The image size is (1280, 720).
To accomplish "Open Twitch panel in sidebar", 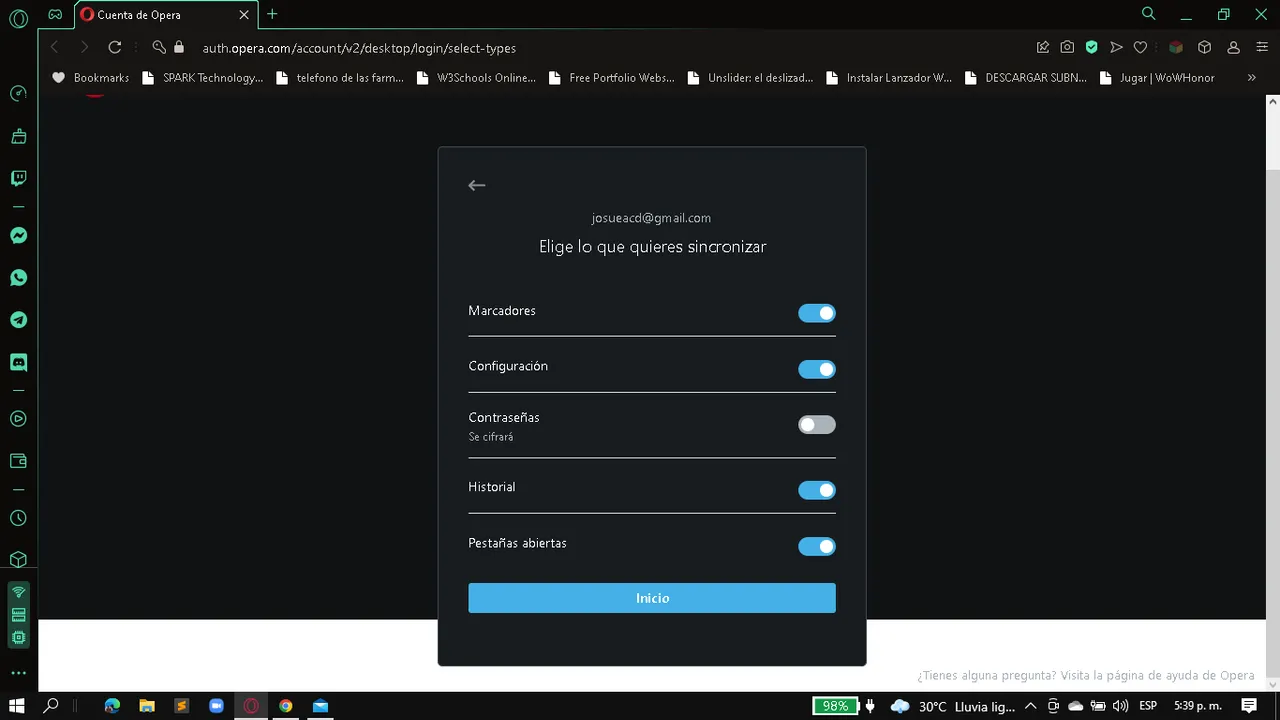I will 18,178.
